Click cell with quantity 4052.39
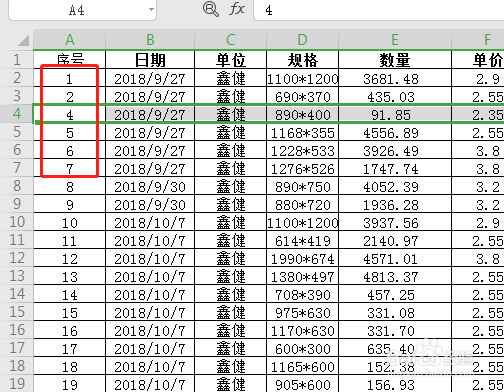Screen dimensions: 504x392 (395, 186)
